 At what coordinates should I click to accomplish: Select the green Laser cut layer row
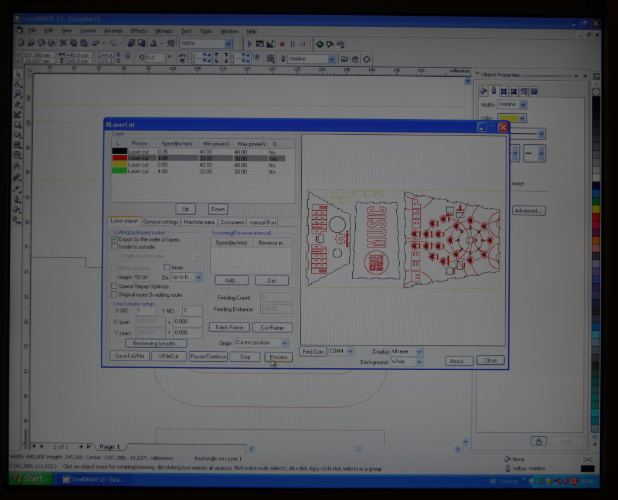tap(198, 171)
